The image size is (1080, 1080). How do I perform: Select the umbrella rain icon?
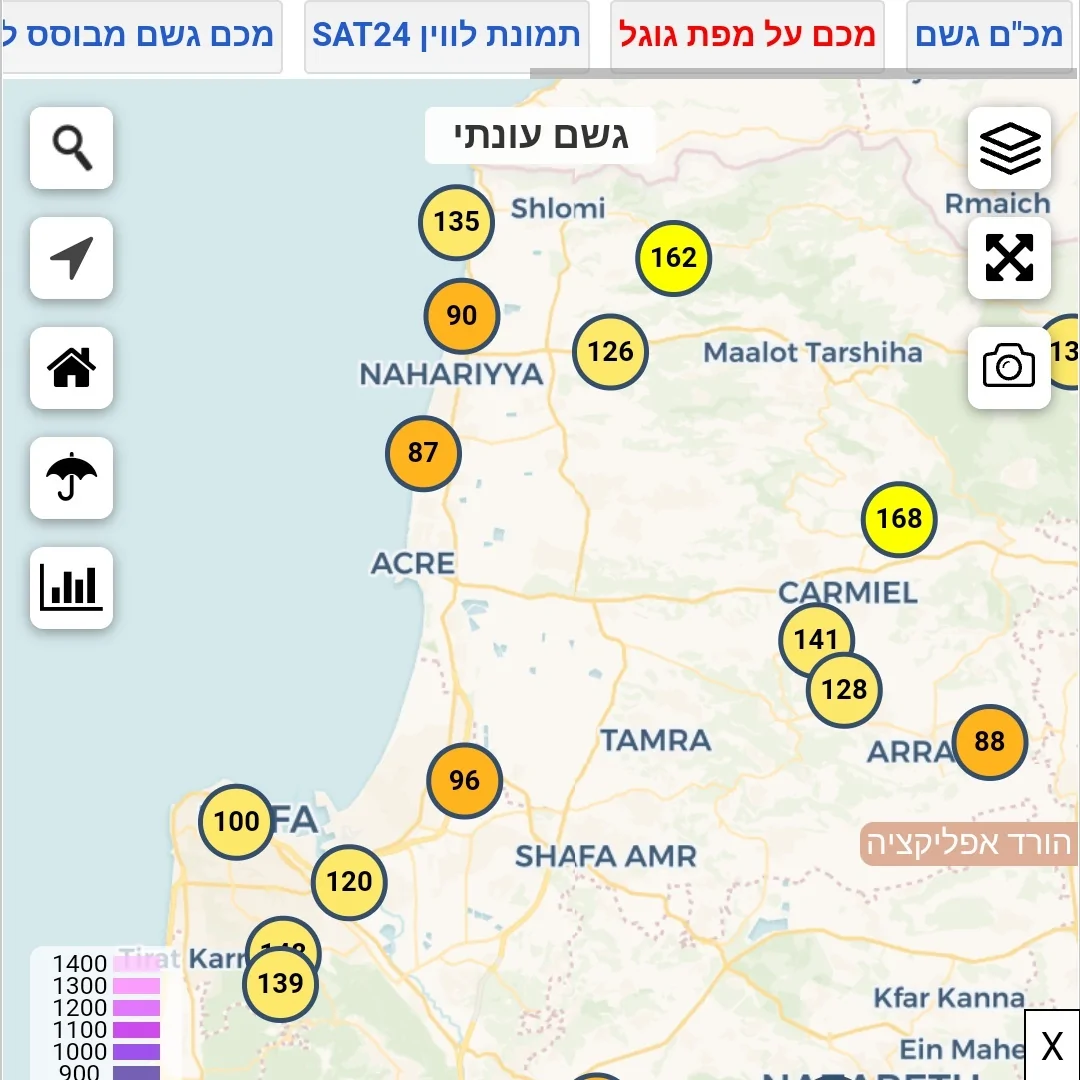pyautogui.click(x=71, y=477)
